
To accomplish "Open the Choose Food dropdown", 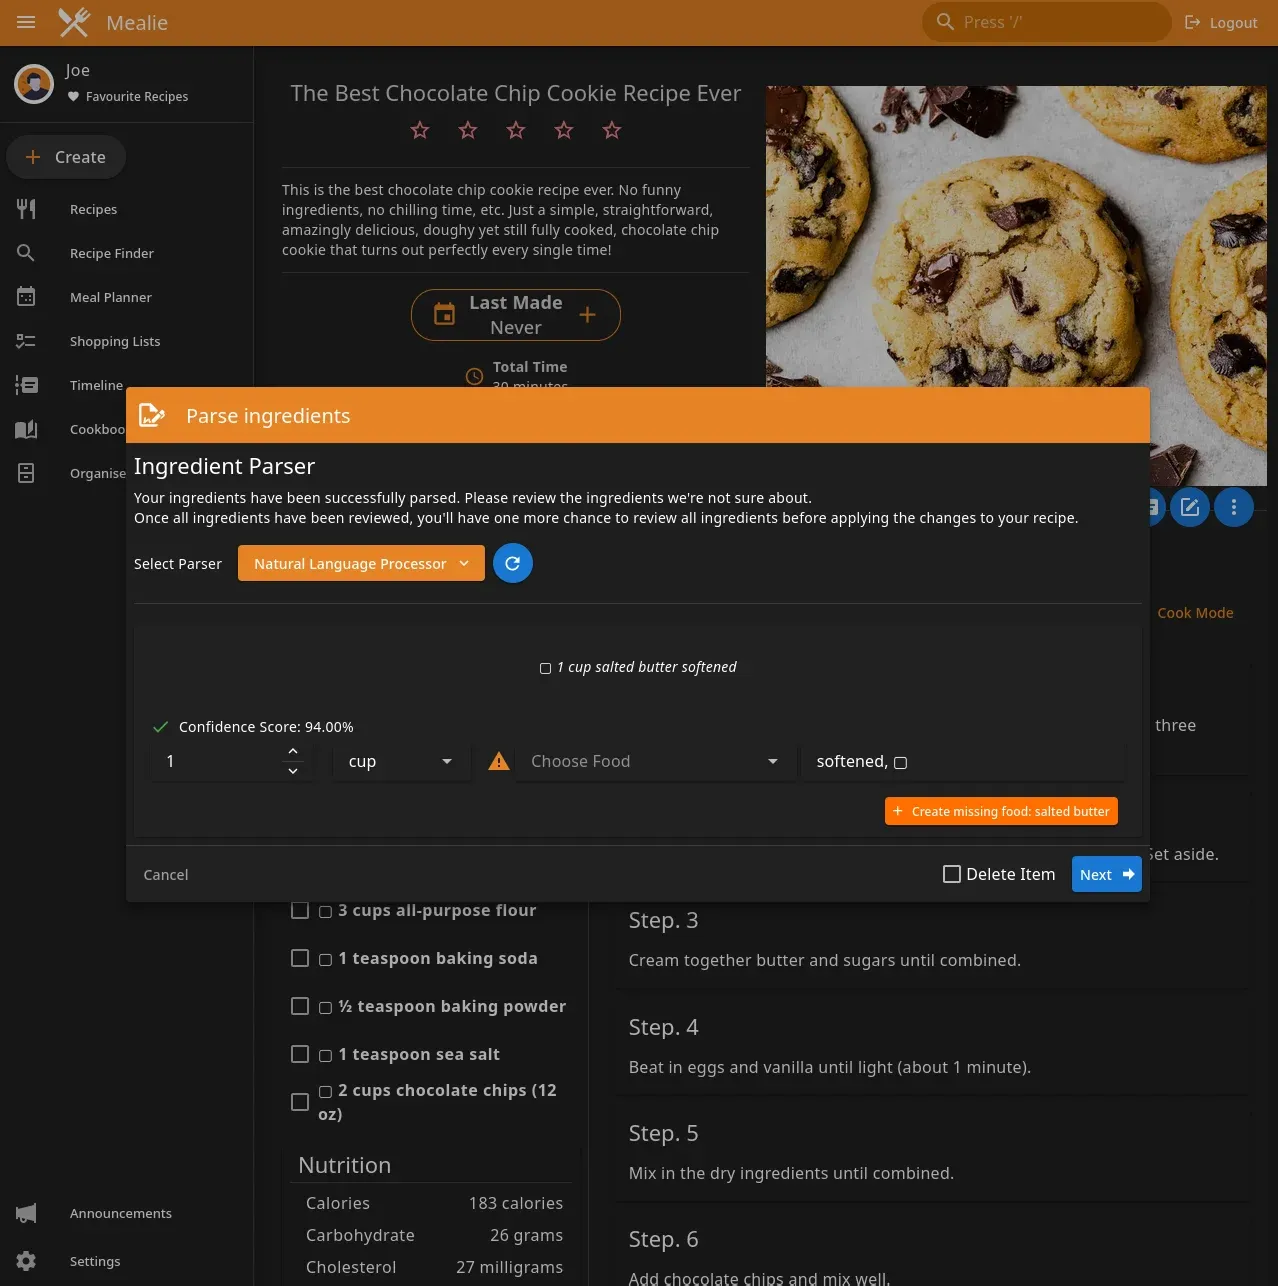I will click(654, 761).
